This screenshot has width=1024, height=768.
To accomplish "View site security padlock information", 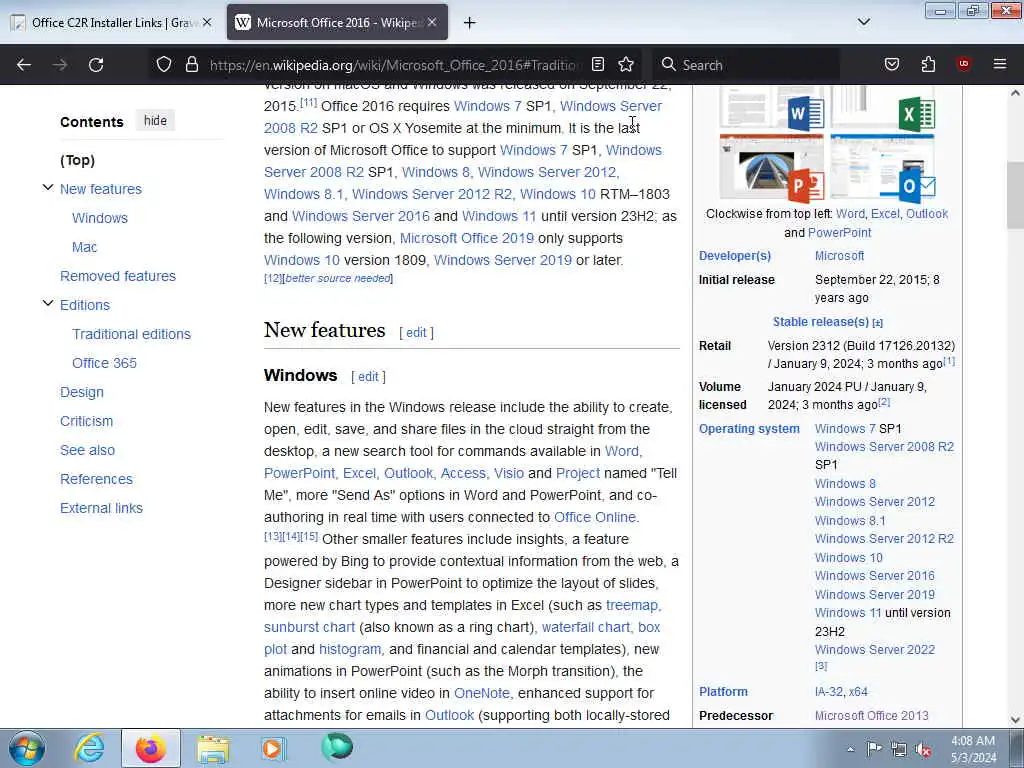I will click(x=191, y=64).
